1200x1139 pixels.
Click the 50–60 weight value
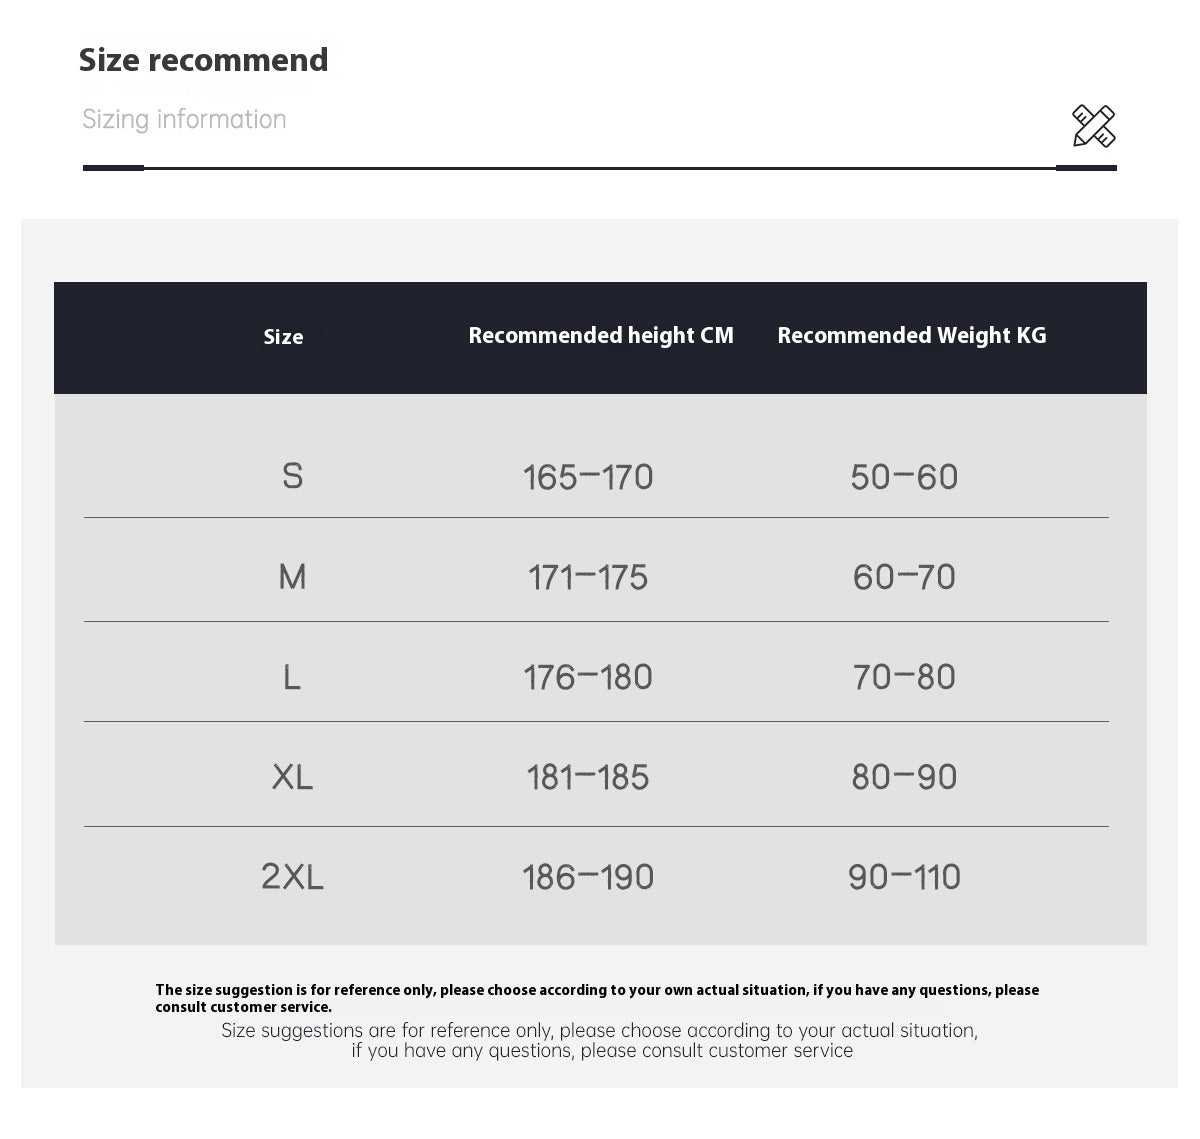click(904, 477)
